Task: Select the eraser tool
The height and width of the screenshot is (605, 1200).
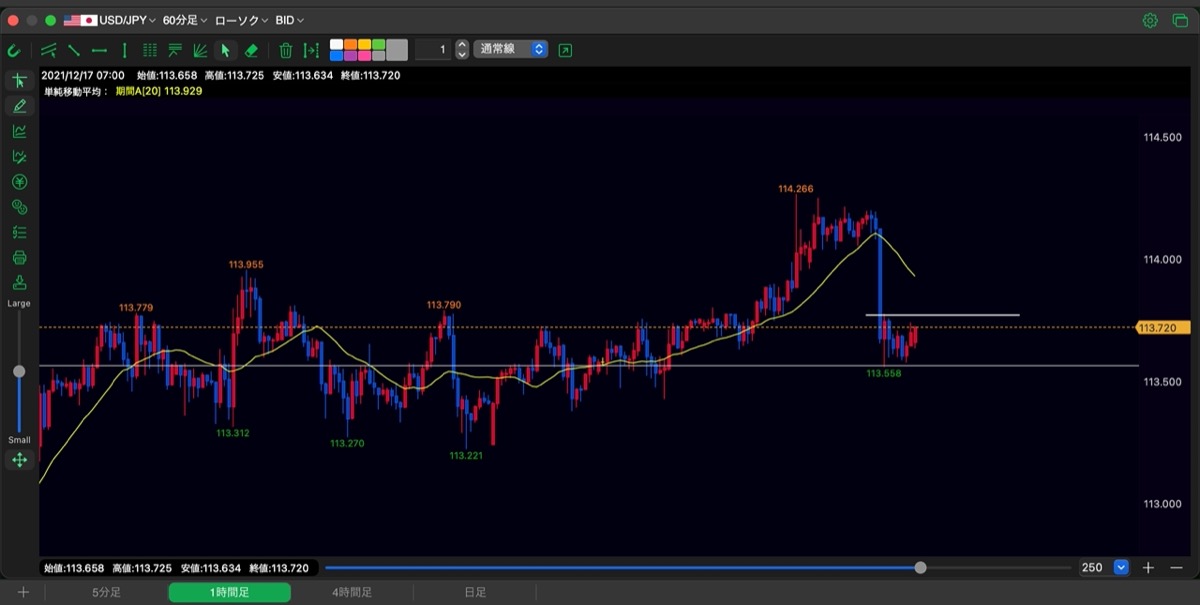Action: coord(251,50)
